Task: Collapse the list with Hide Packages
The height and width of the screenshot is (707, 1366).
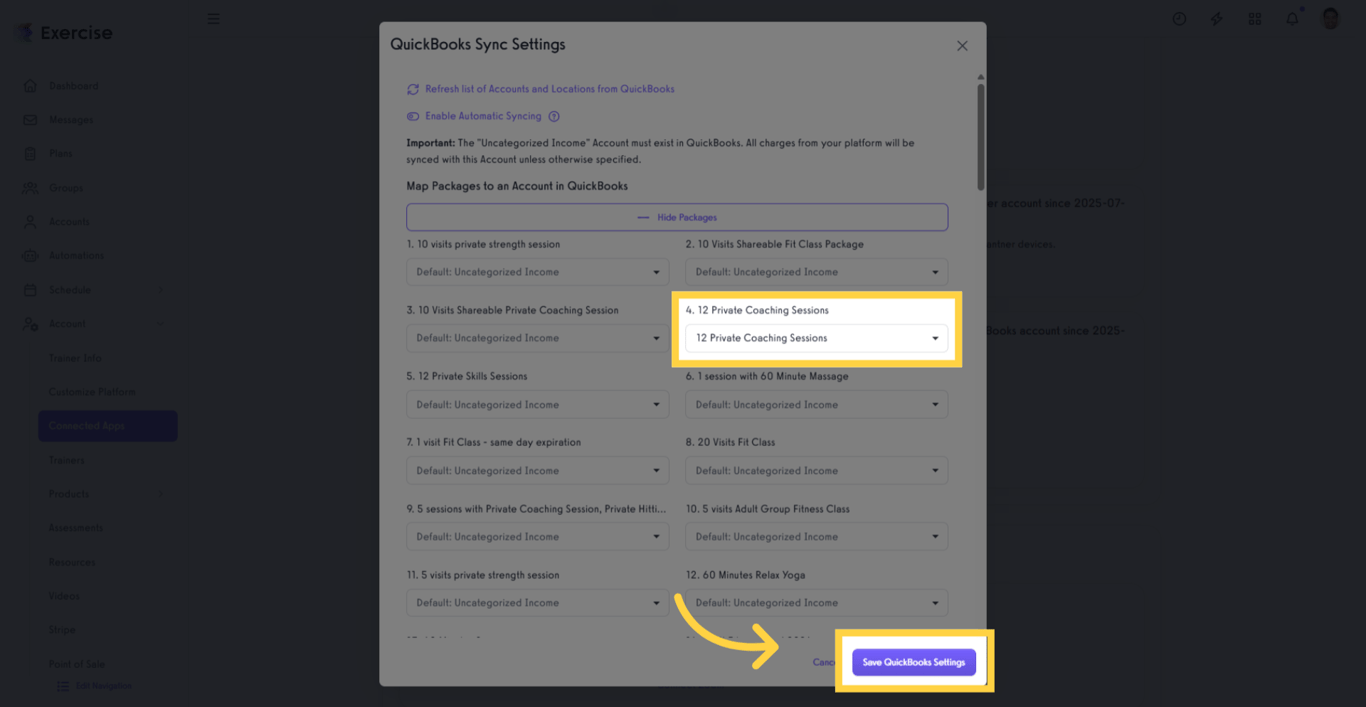Action: (677, 217)
